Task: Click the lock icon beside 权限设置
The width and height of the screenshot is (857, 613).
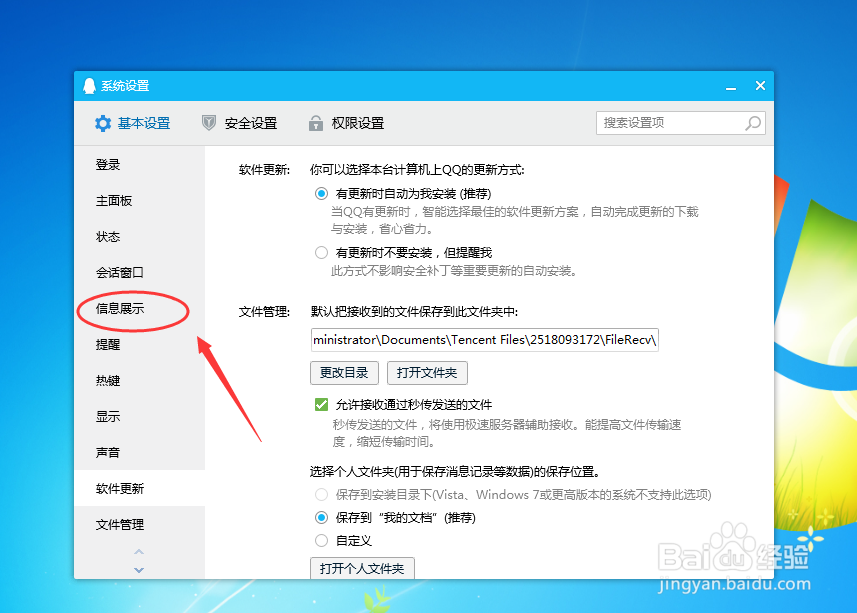Action: pyautogui.click(x=318, y=123)
